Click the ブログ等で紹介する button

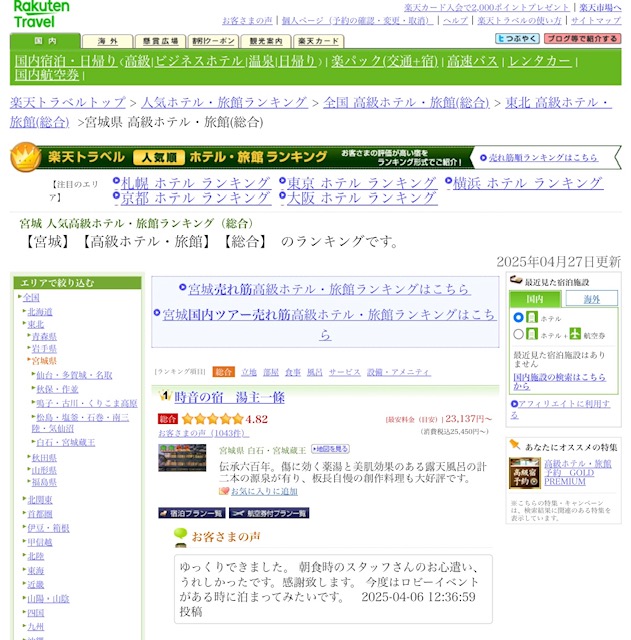point(582,39)
